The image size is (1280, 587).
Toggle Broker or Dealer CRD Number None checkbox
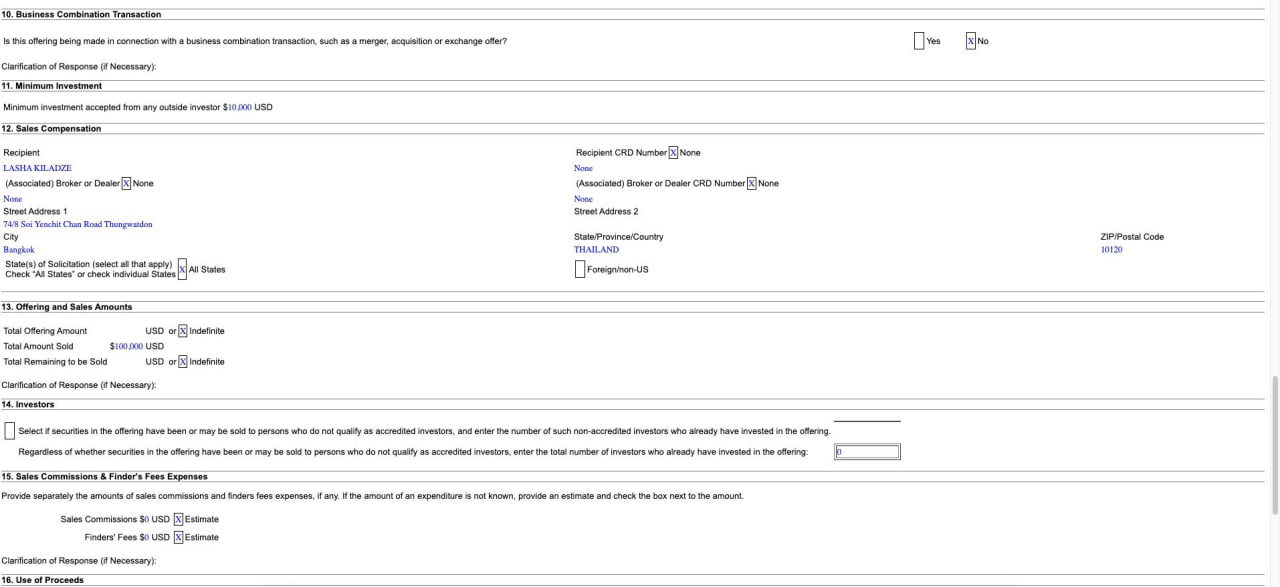[x=751, y=184]
